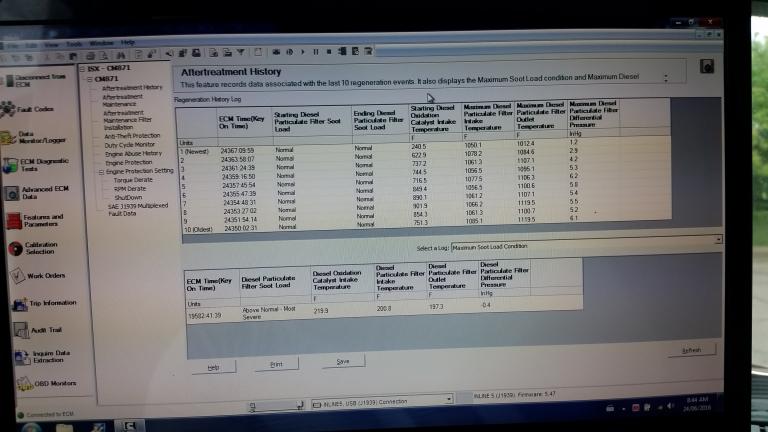The width and height of the screenshot is (768, 432).
Task: Click the taskbar clock
Action: click(697, 404)
